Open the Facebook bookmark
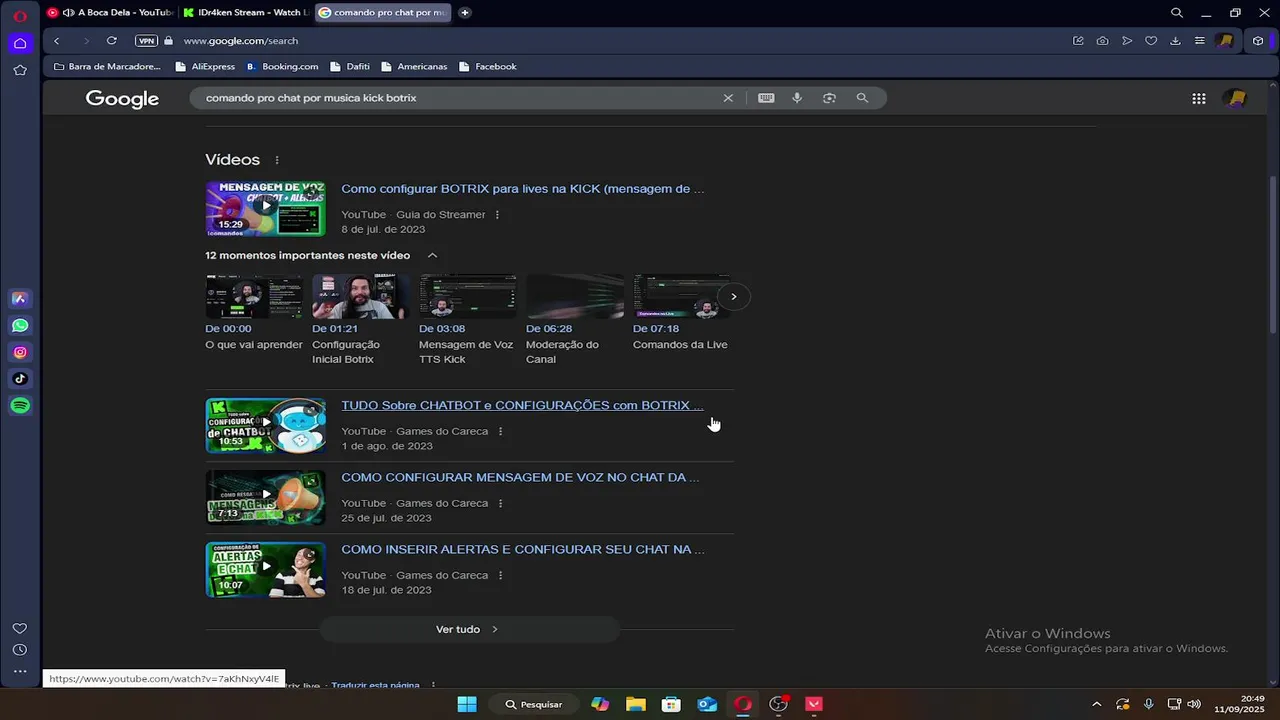The image size is (1280, 720). click(x=487, y=67)
